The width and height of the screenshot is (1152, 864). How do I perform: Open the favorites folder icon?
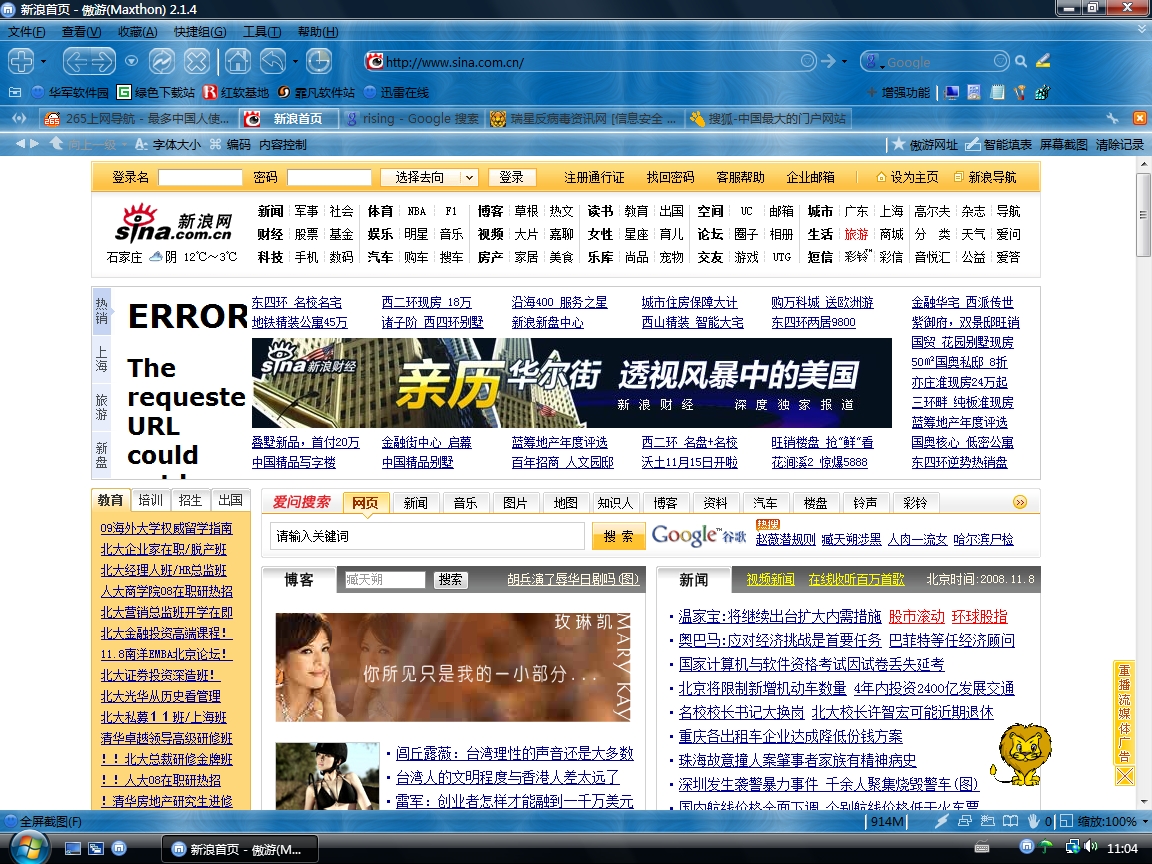[15, 92]
